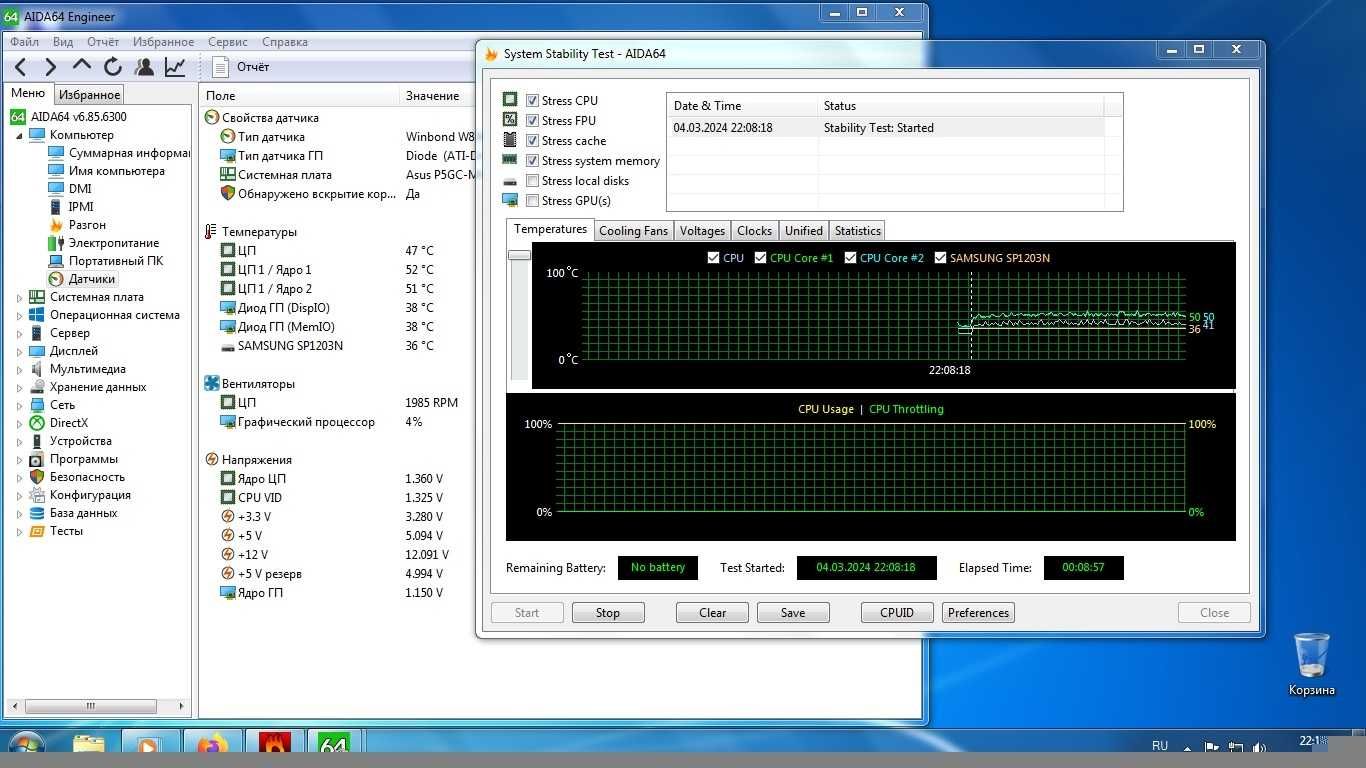
Task: Open Preferences in stability test
Action: tap(978, 613)
